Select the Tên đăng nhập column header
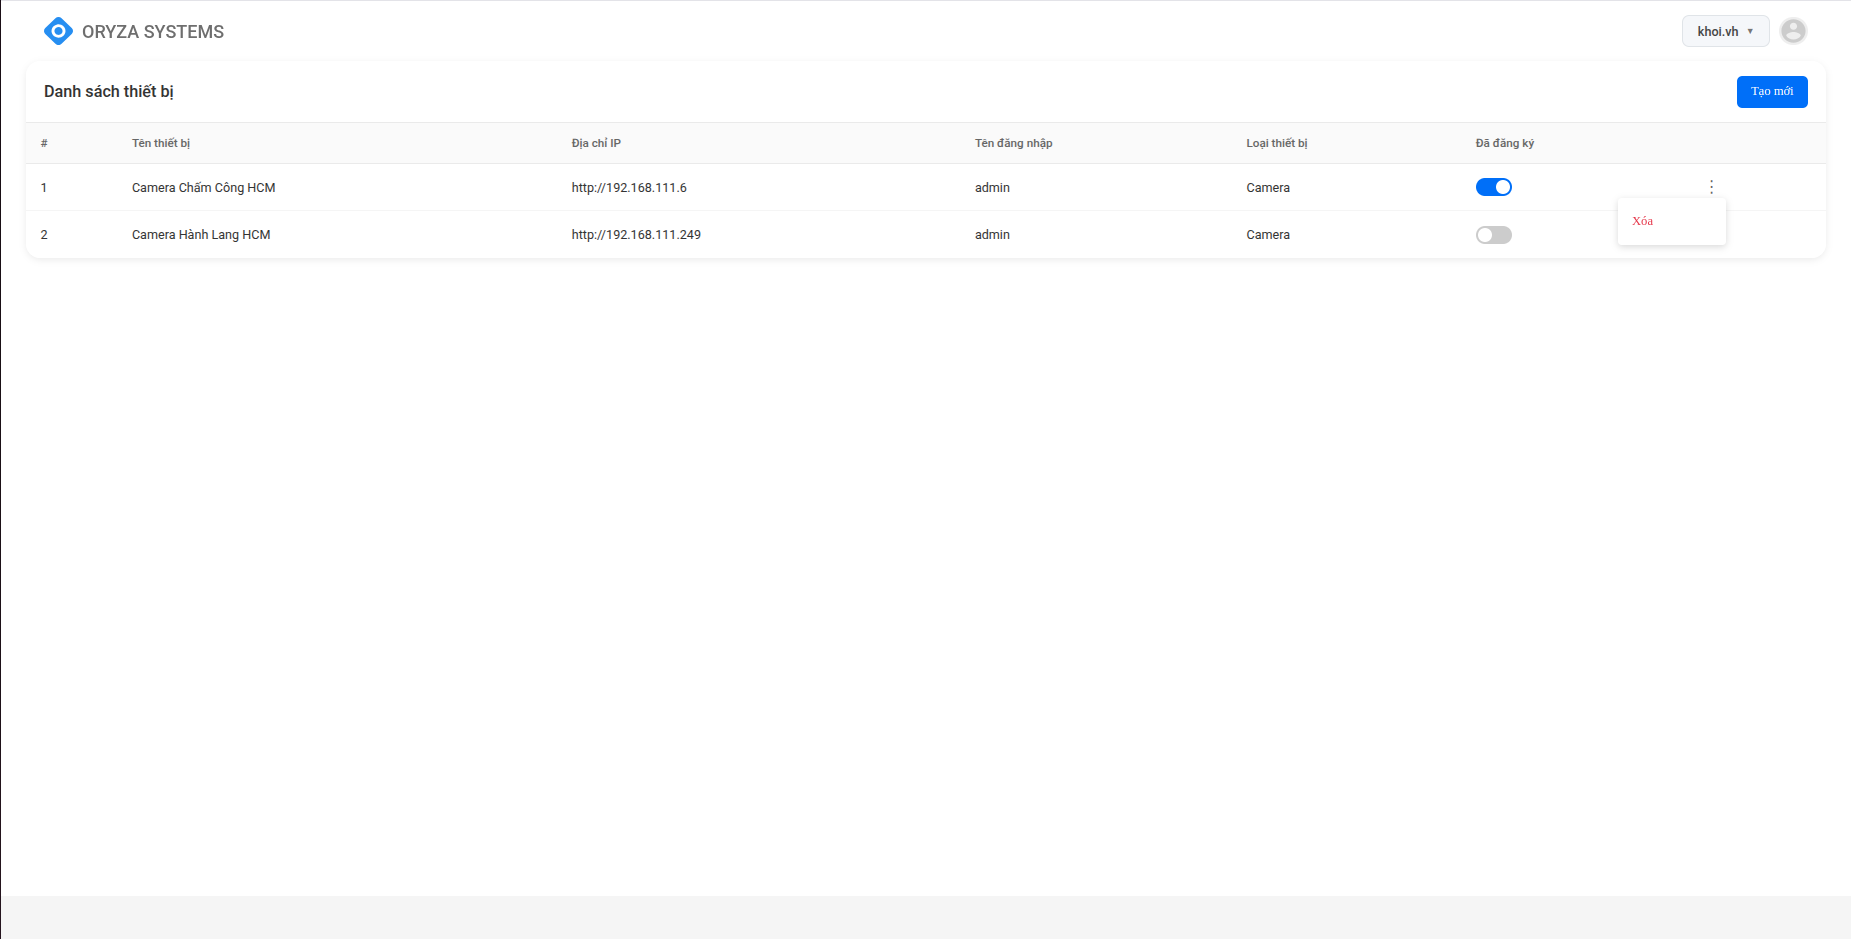Viewport: 1851px width, 939px height. coord(1013,143)
